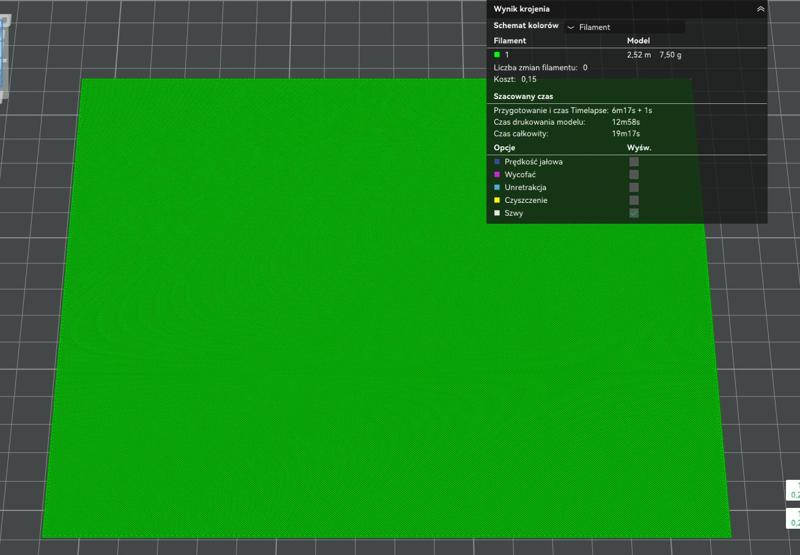Click the green filament 1 color swatch
The image size is (800, 555).
(x=497, y=55)
